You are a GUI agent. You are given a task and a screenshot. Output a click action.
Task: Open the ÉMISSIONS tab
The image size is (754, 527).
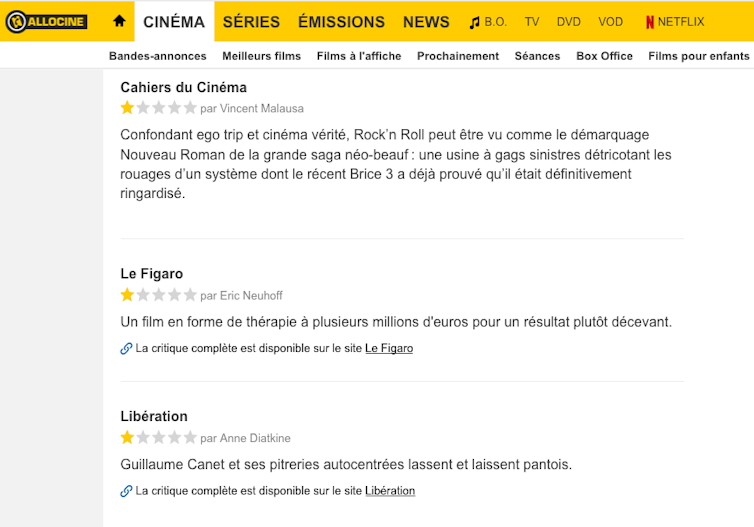341,22
